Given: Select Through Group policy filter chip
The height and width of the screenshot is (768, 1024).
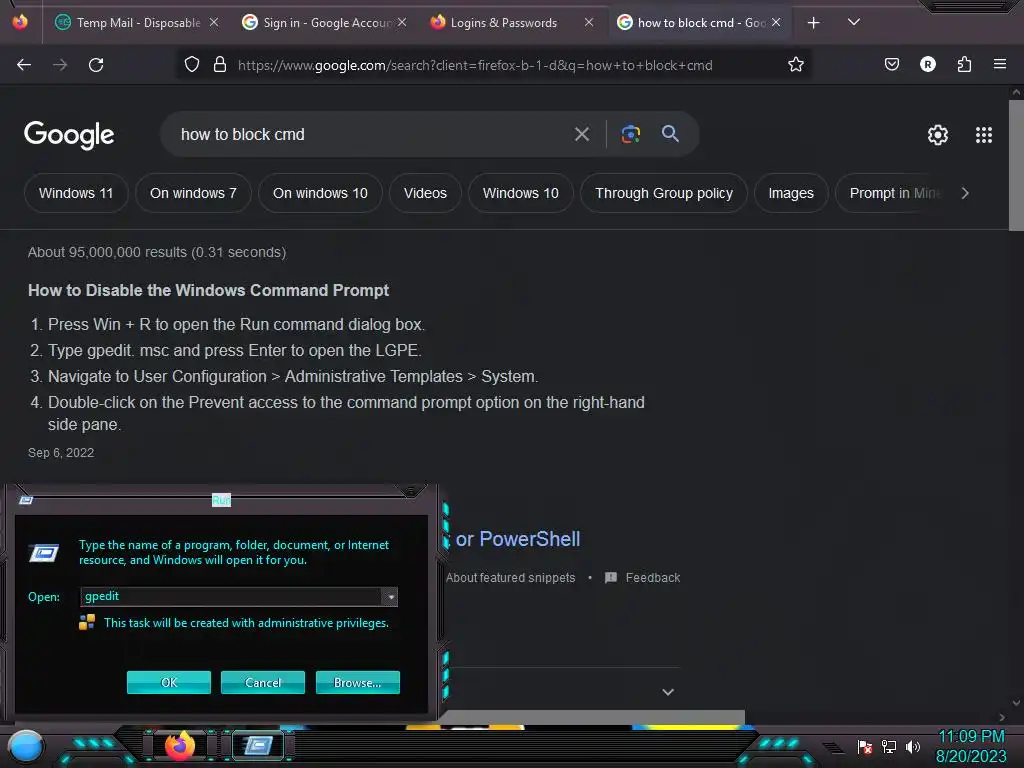Looking at the screenshot, I should (664, 193).
